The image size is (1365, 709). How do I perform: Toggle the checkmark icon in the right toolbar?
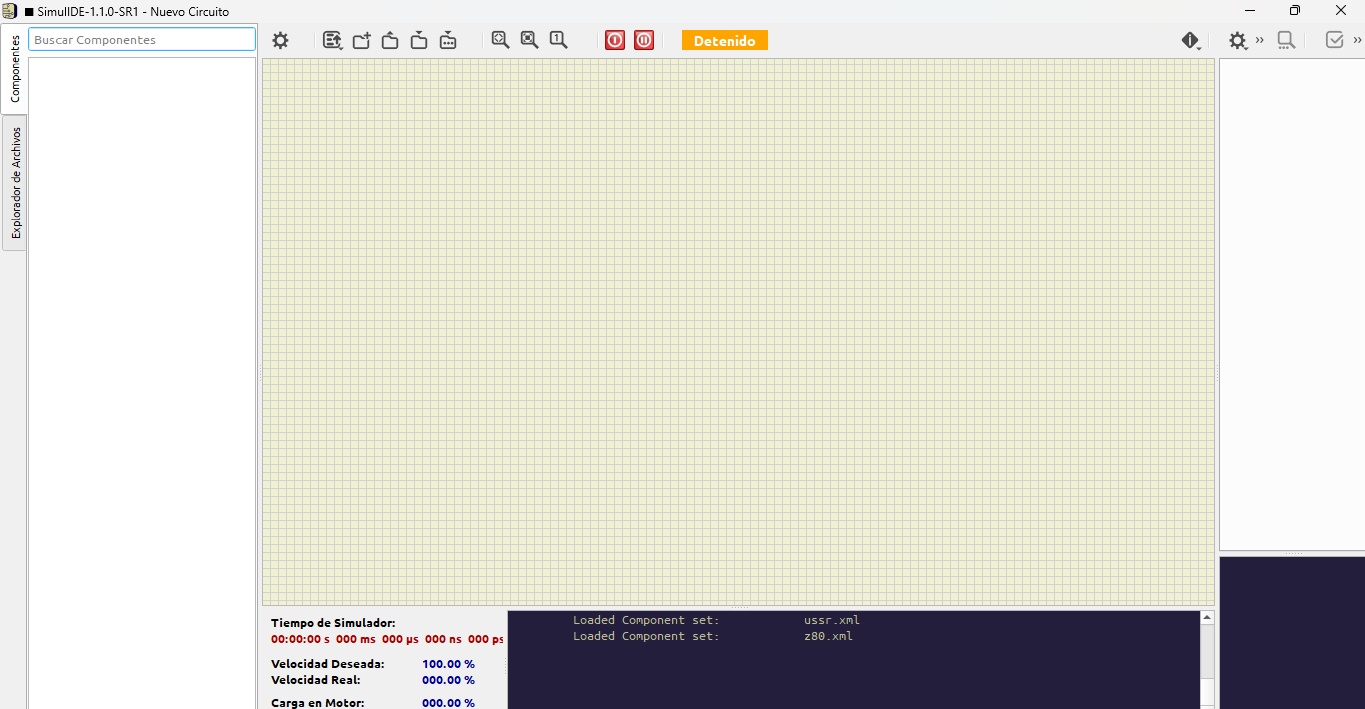pos(1334,40)
